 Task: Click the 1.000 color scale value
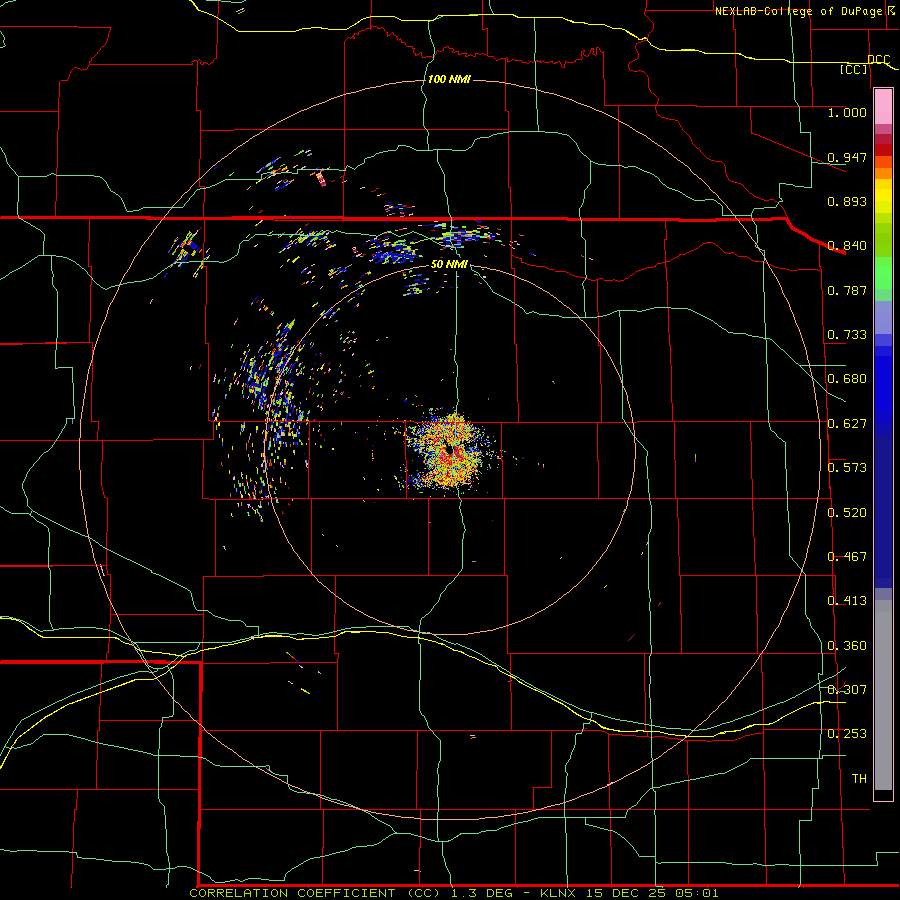coord(847,112)
